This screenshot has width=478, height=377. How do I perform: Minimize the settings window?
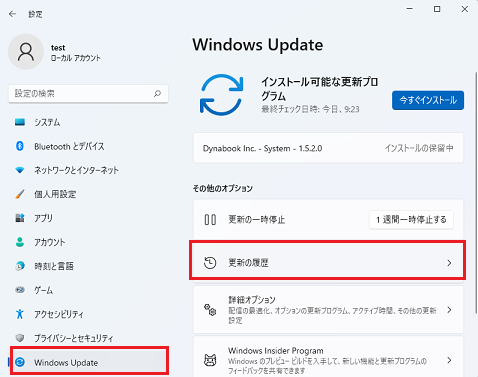pos(410,9)
